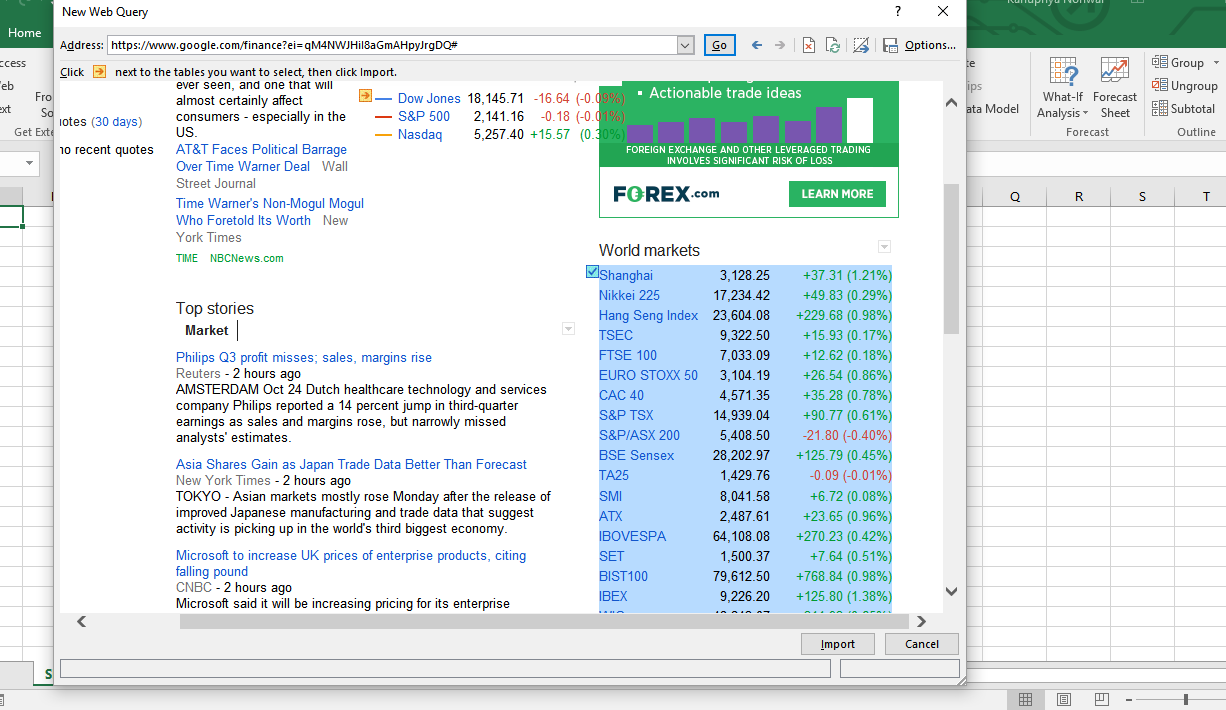Screen dimensions: 1226x710
Task: Uncheck the World markets table selection checkbox
Action: 592,272
